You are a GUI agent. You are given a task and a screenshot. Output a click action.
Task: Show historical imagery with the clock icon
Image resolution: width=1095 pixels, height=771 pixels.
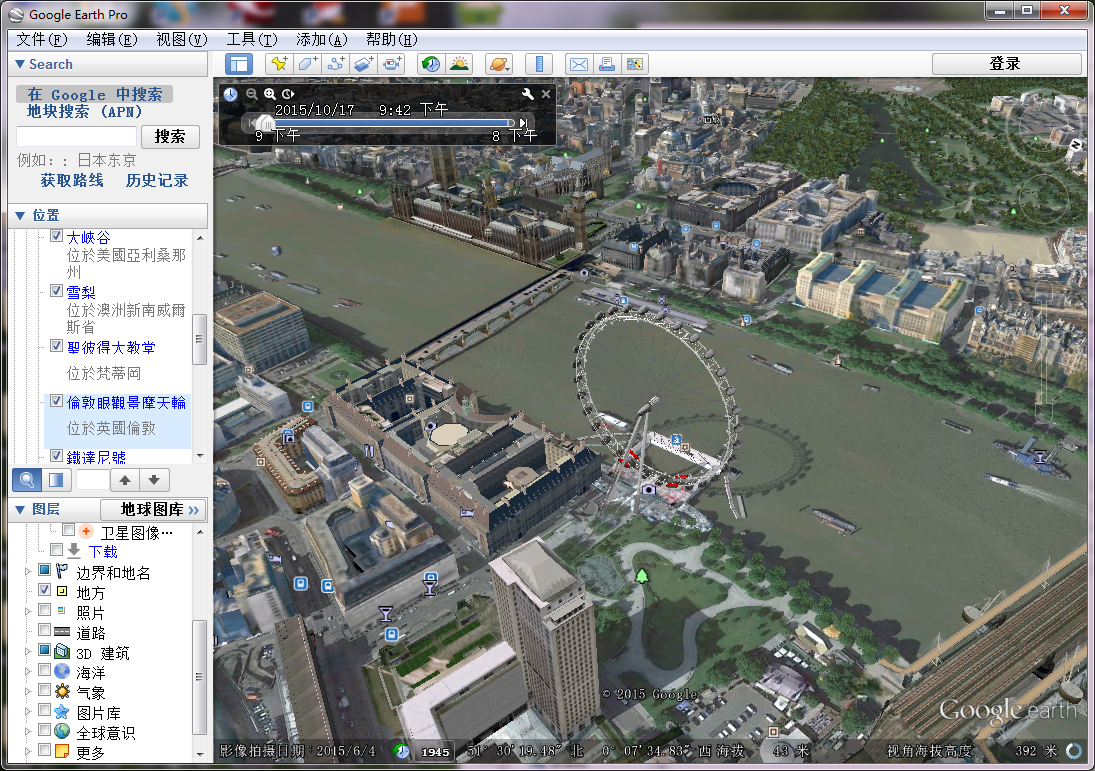coord(431,64)
